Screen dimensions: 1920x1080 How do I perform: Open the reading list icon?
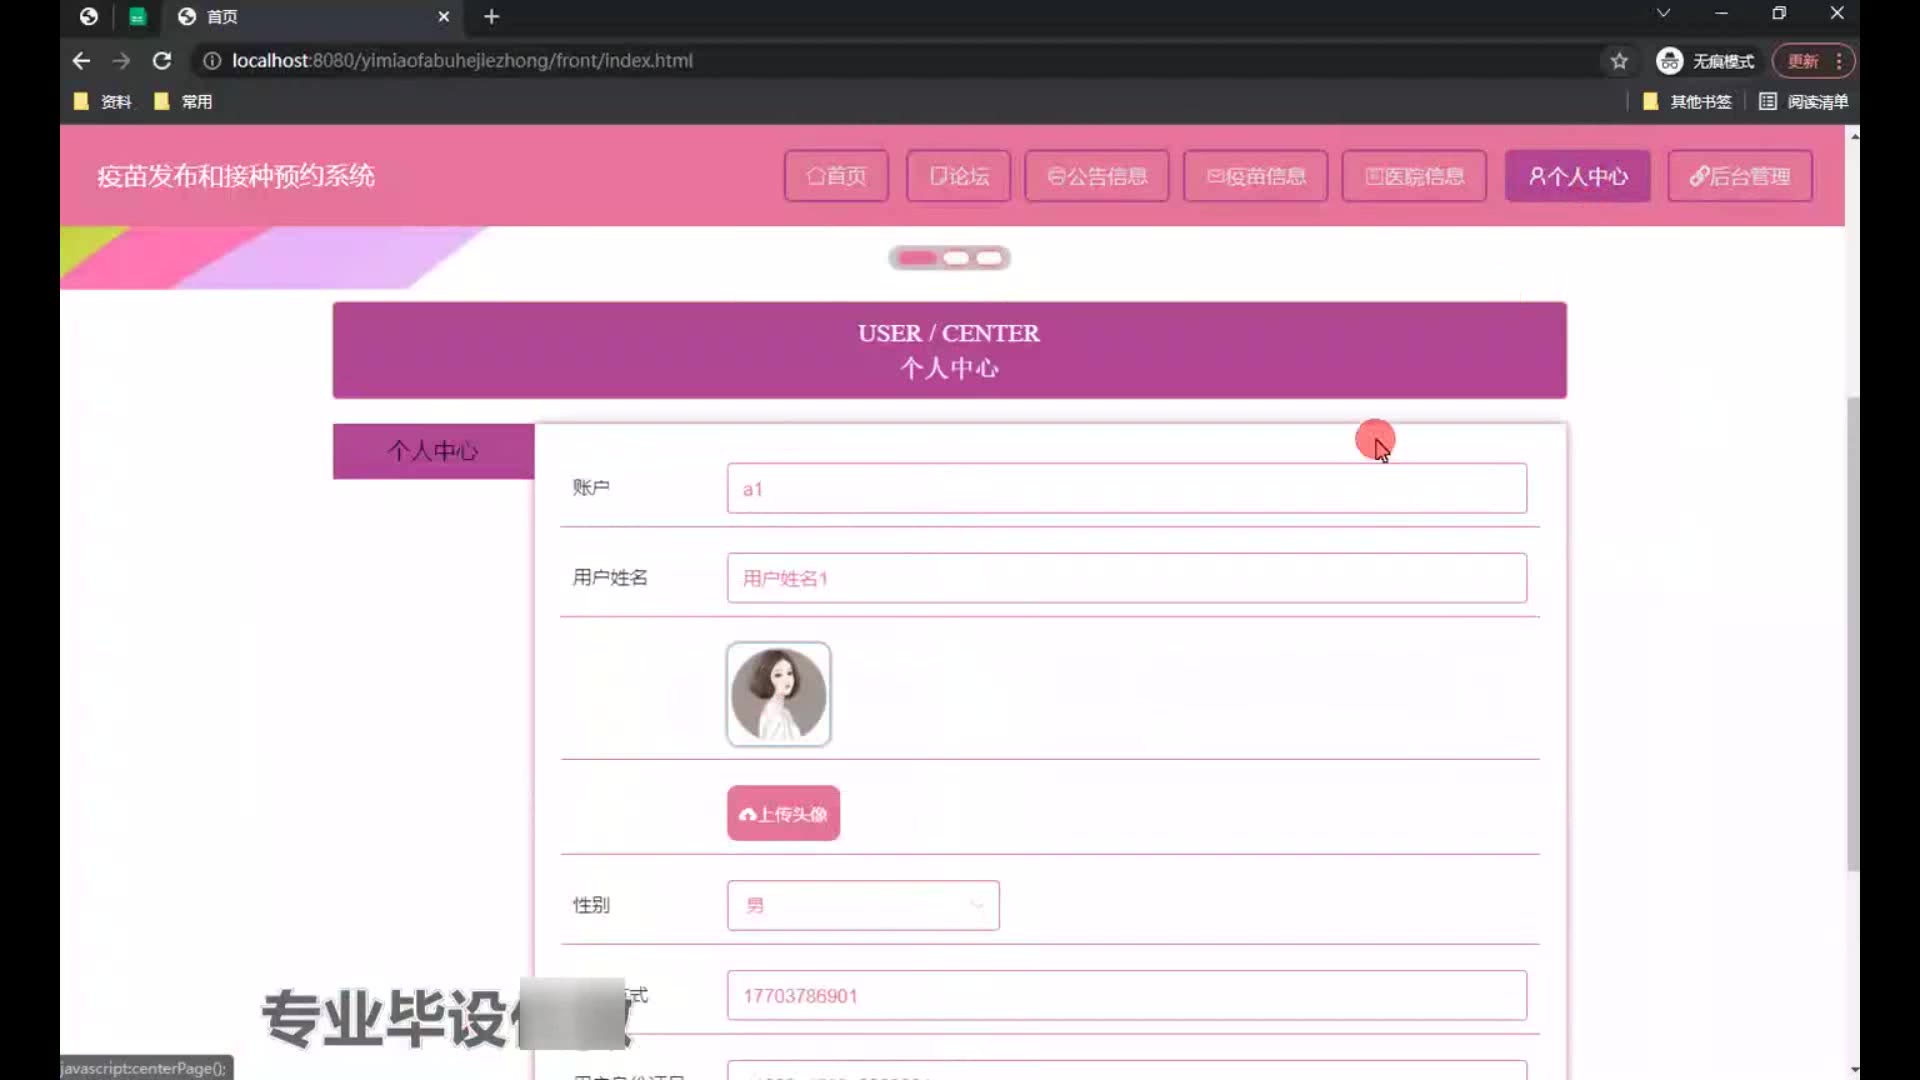click(1768, 101)
